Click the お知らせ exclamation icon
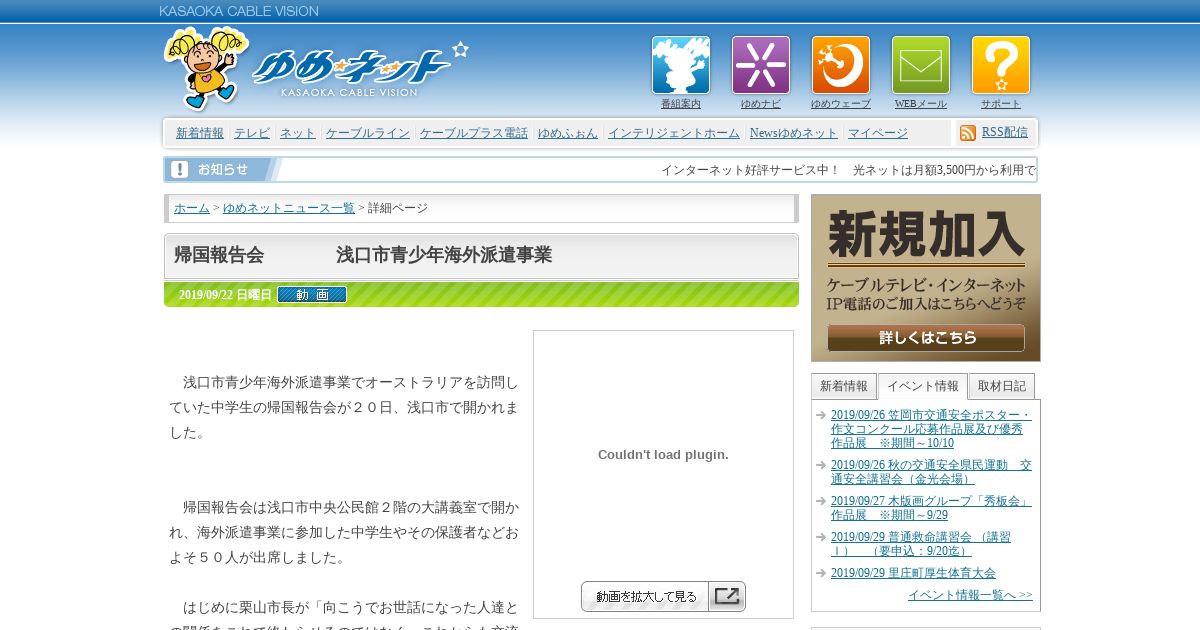This screenshot has height=630, width=1200. coord(180,169)
